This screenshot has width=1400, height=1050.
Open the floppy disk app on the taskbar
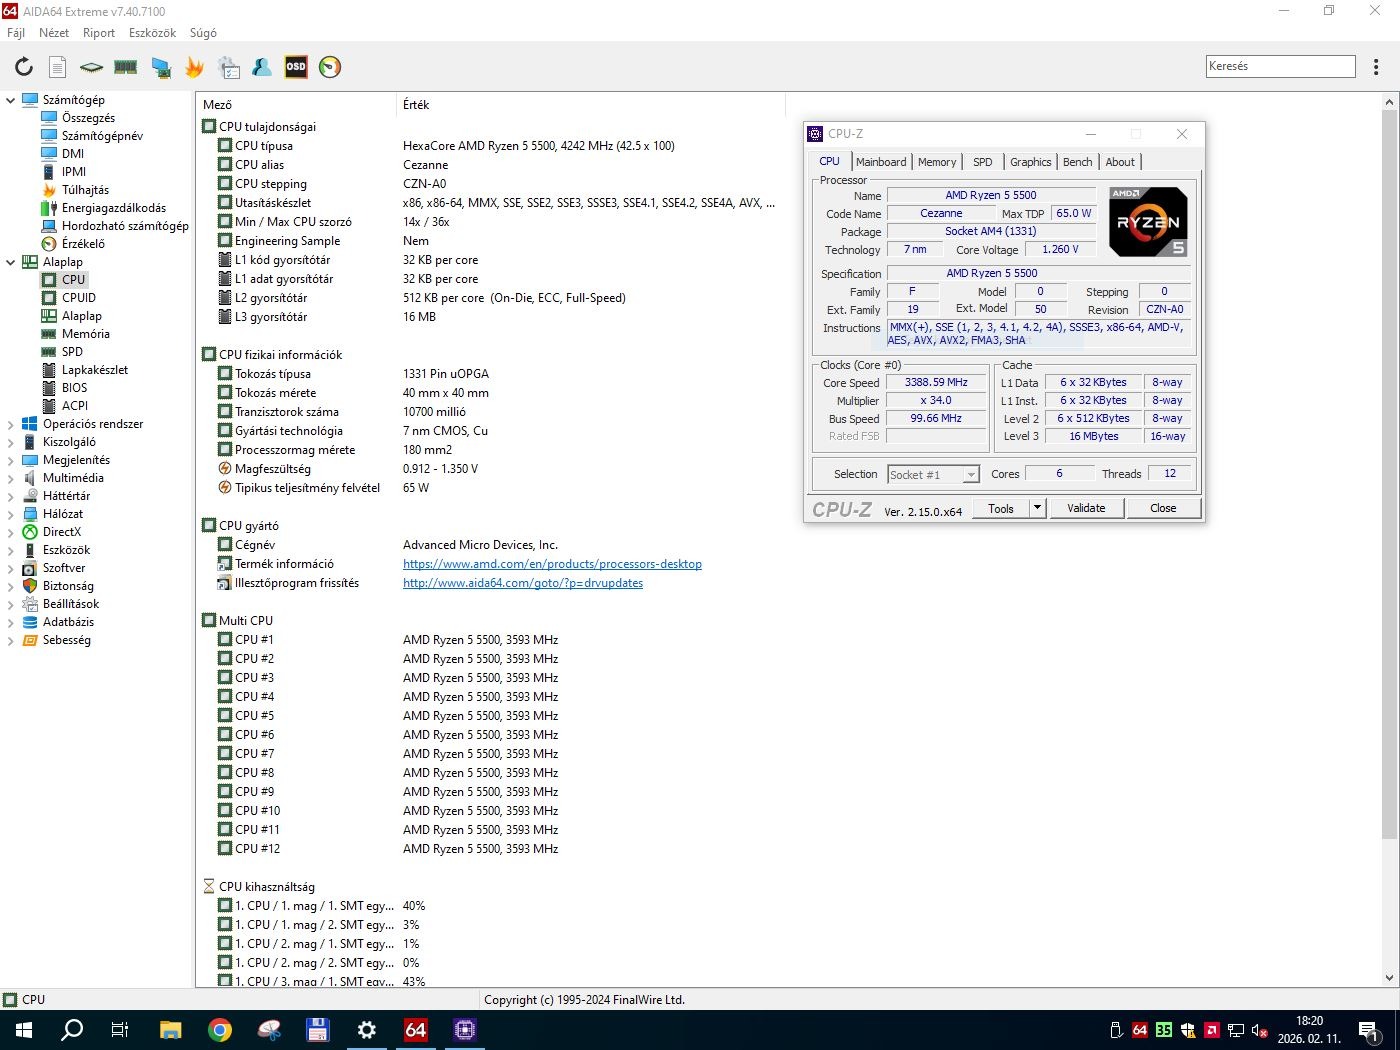pyautogui.click(x=317, y=1030)
